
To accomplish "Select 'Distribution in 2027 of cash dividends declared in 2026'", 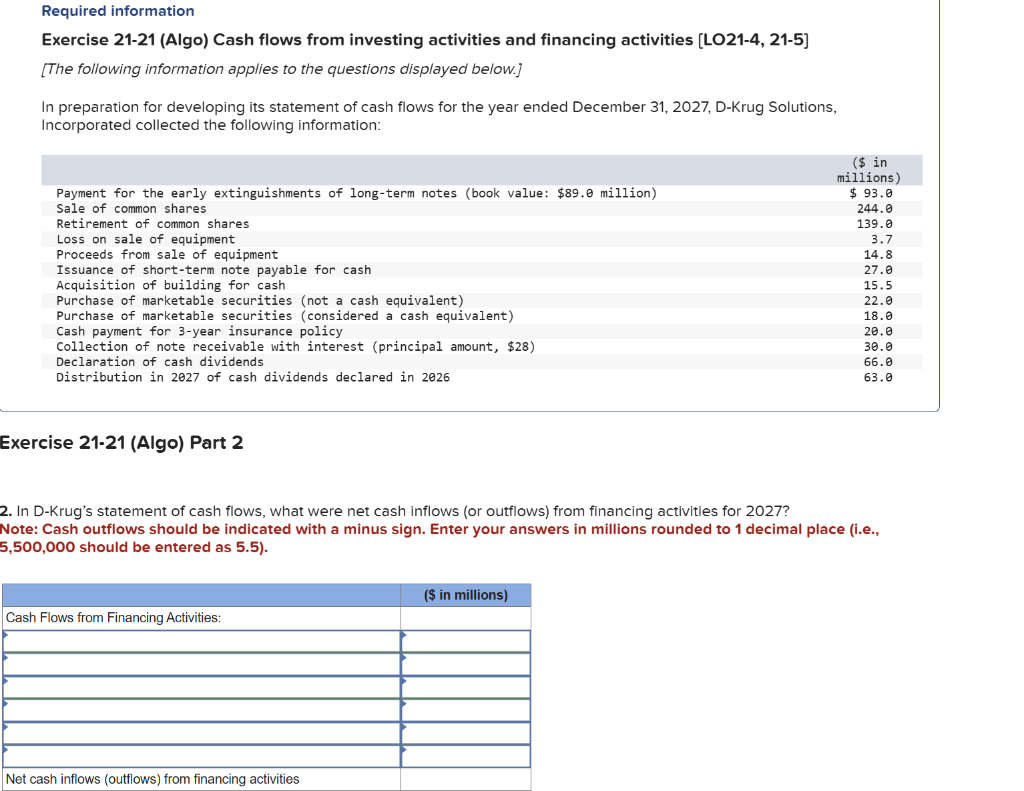I will tap(253, 378).
